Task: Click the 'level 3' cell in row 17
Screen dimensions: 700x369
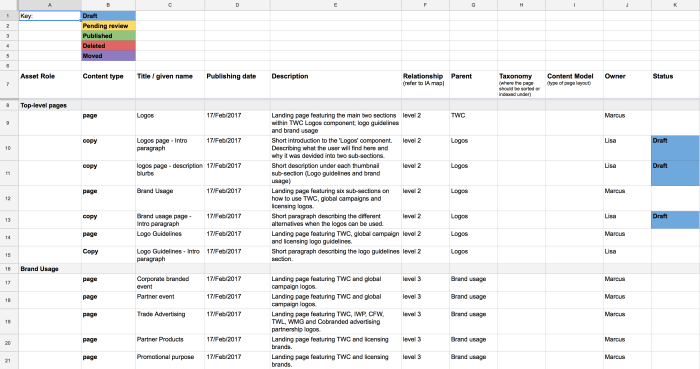Action: [x=425, y=283]
